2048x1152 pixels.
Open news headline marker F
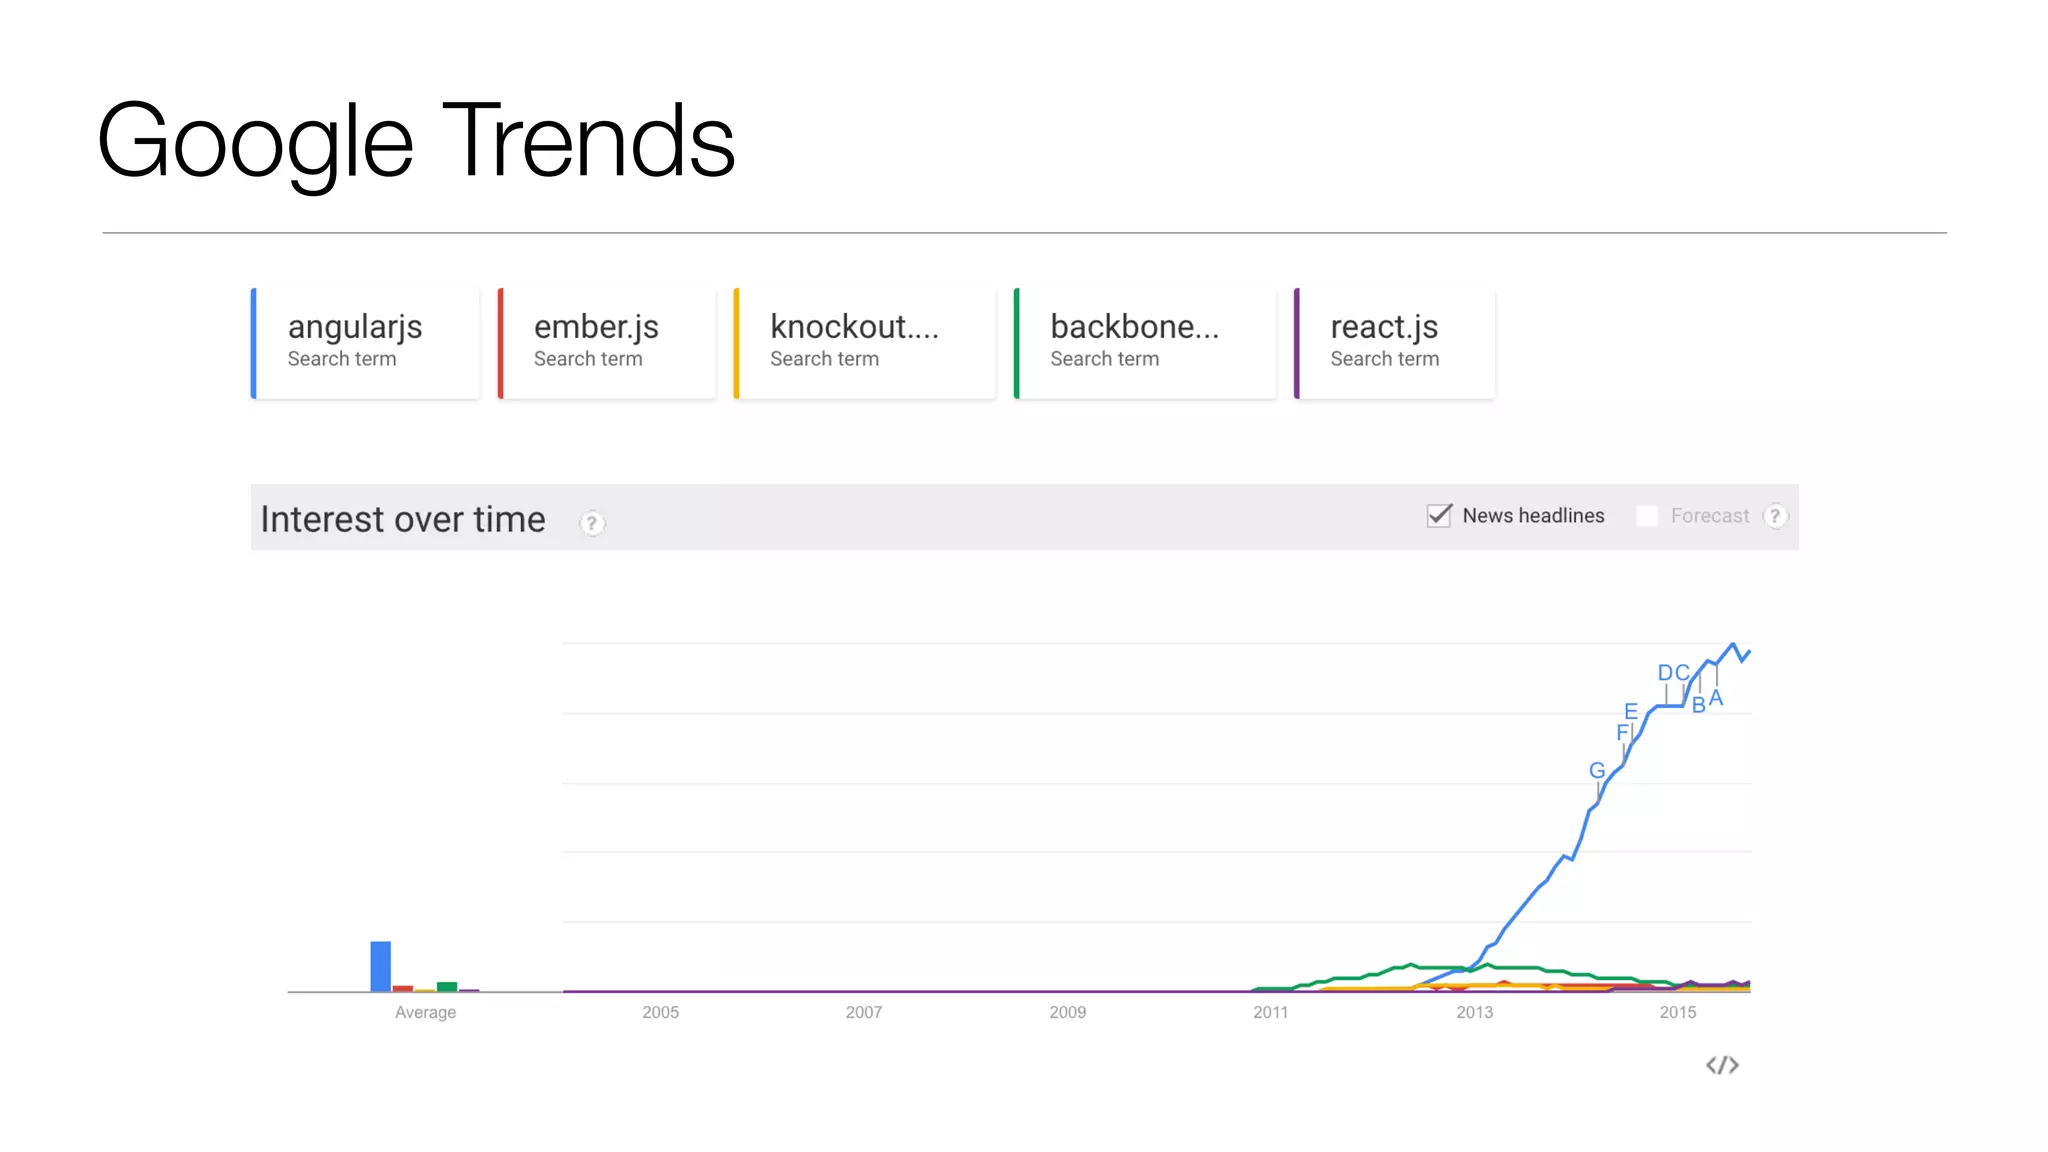click(1622, 733)
